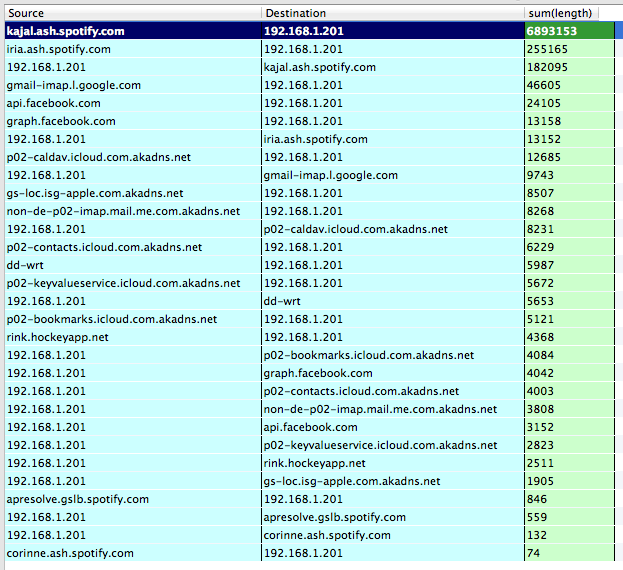
Task: Select destination kajal.ash.spotify.com cell
Action: click(393, 67)
